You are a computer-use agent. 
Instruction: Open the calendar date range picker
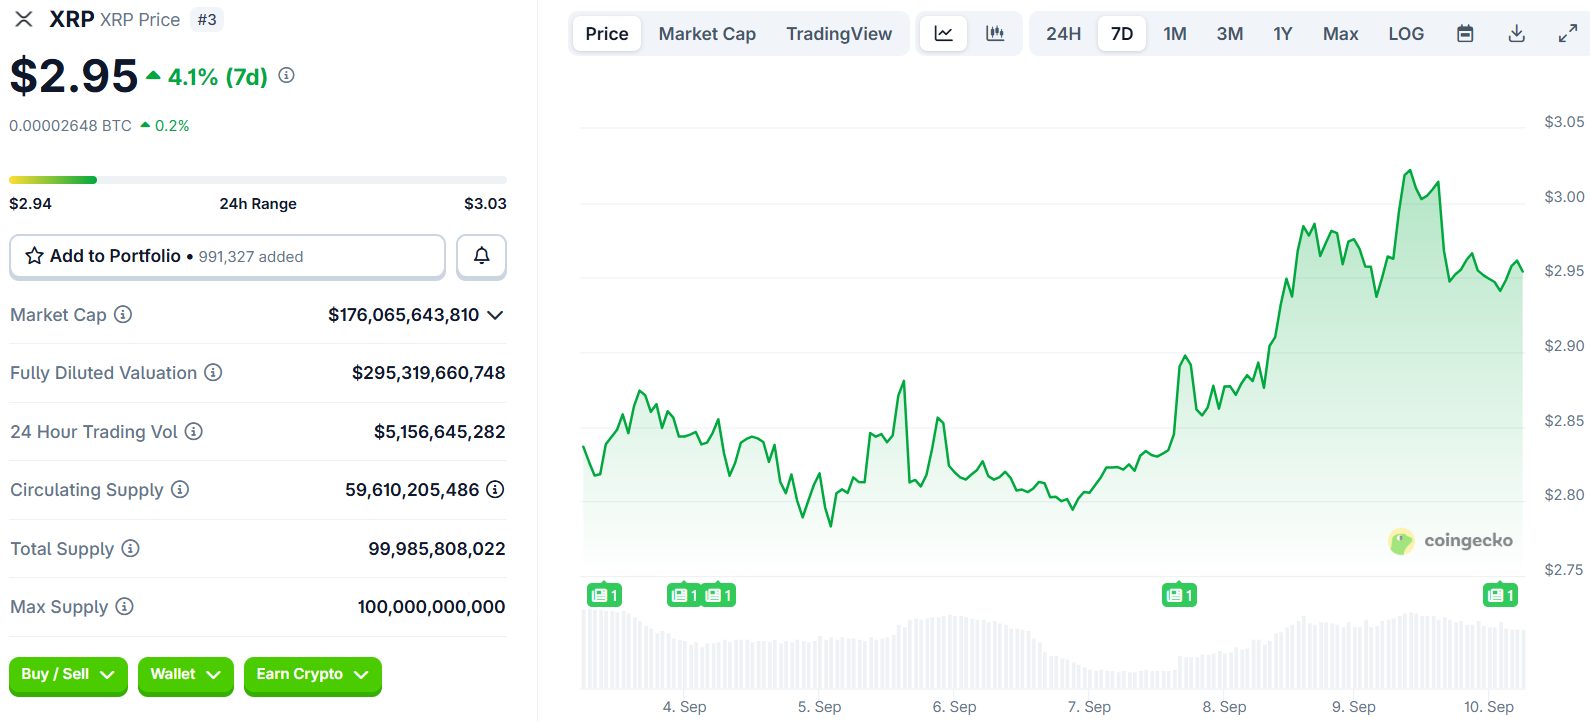[x=1465, y=34]
